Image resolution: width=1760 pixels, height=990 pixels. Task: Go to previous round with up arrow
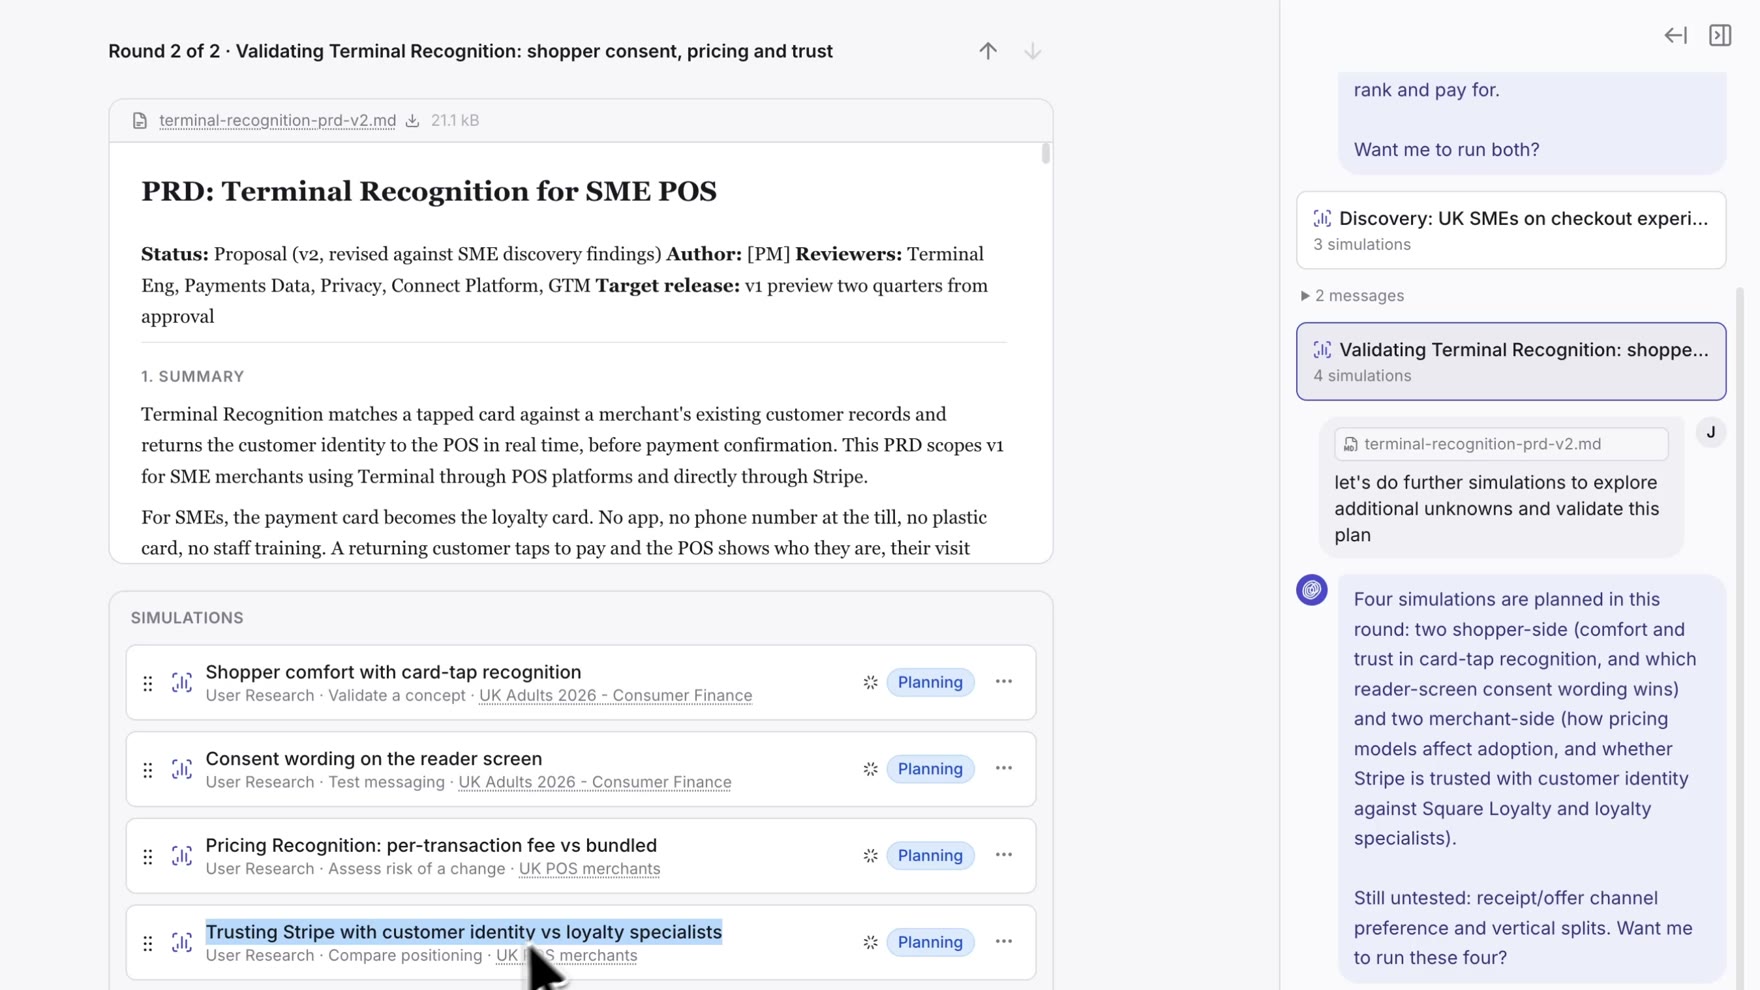988,51
